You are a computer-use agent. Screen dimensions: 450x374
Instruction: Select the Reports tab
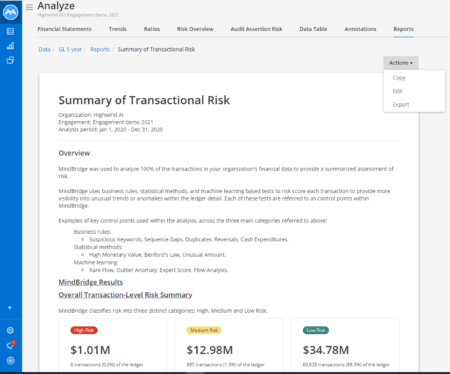pyautogui.click(x=403, y=29)
